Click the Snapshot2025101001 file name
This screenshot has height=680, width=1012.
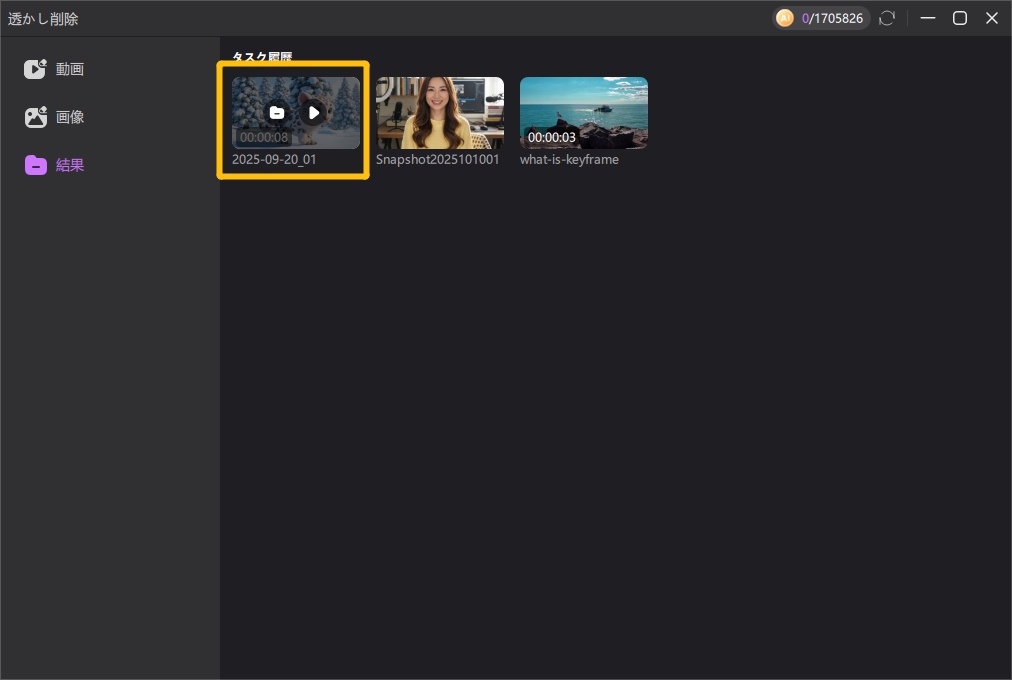[x=437, y=159]
